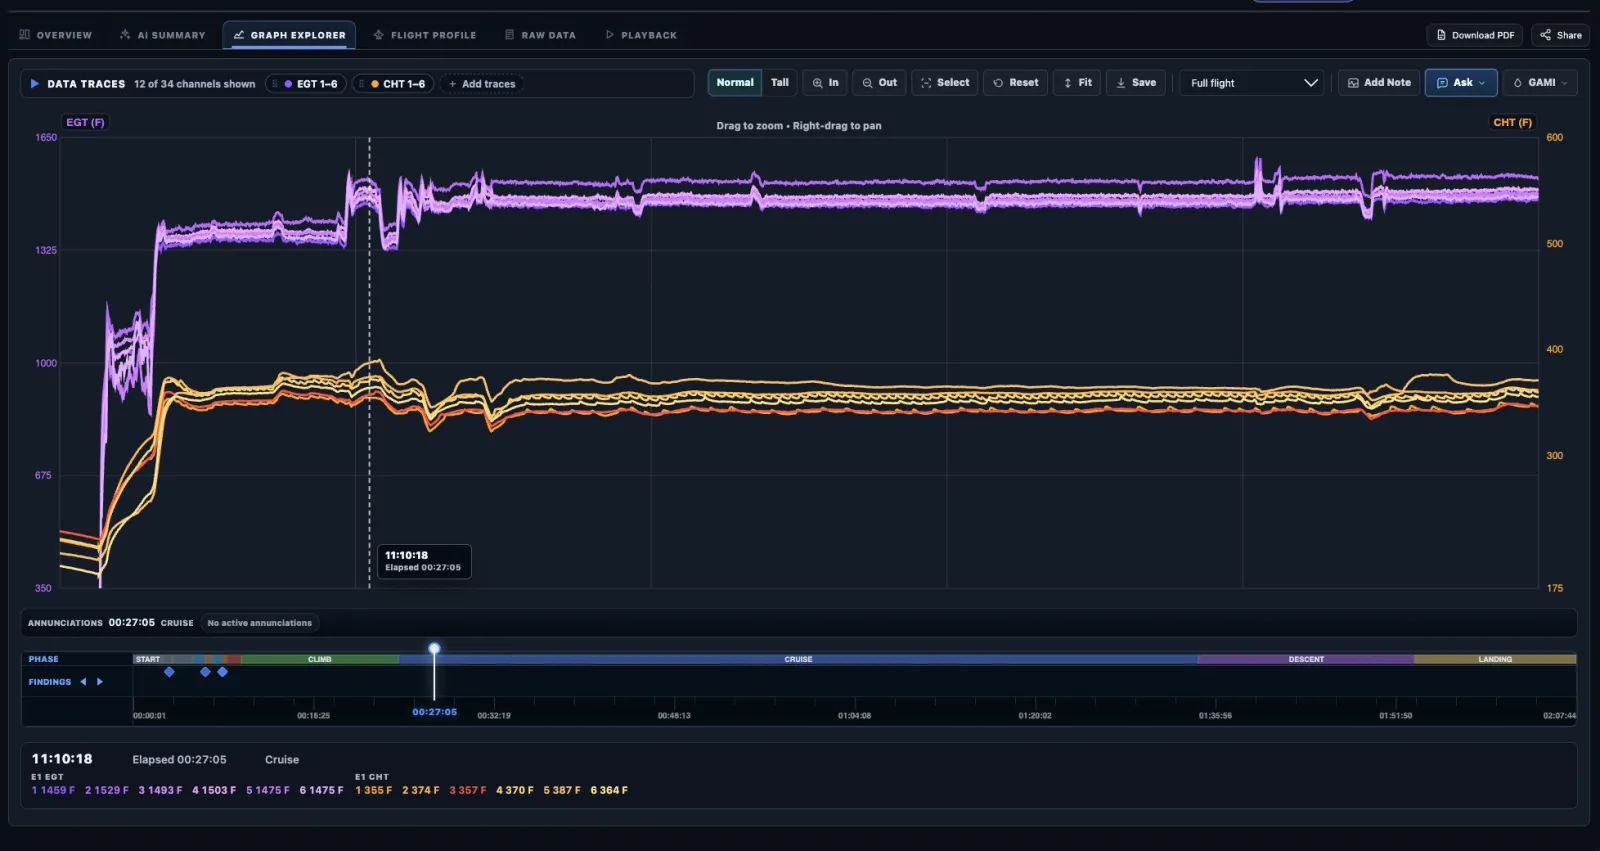1600x851 pixels.
Task: Select the Tall chart height option
Action: click(780, 83)
